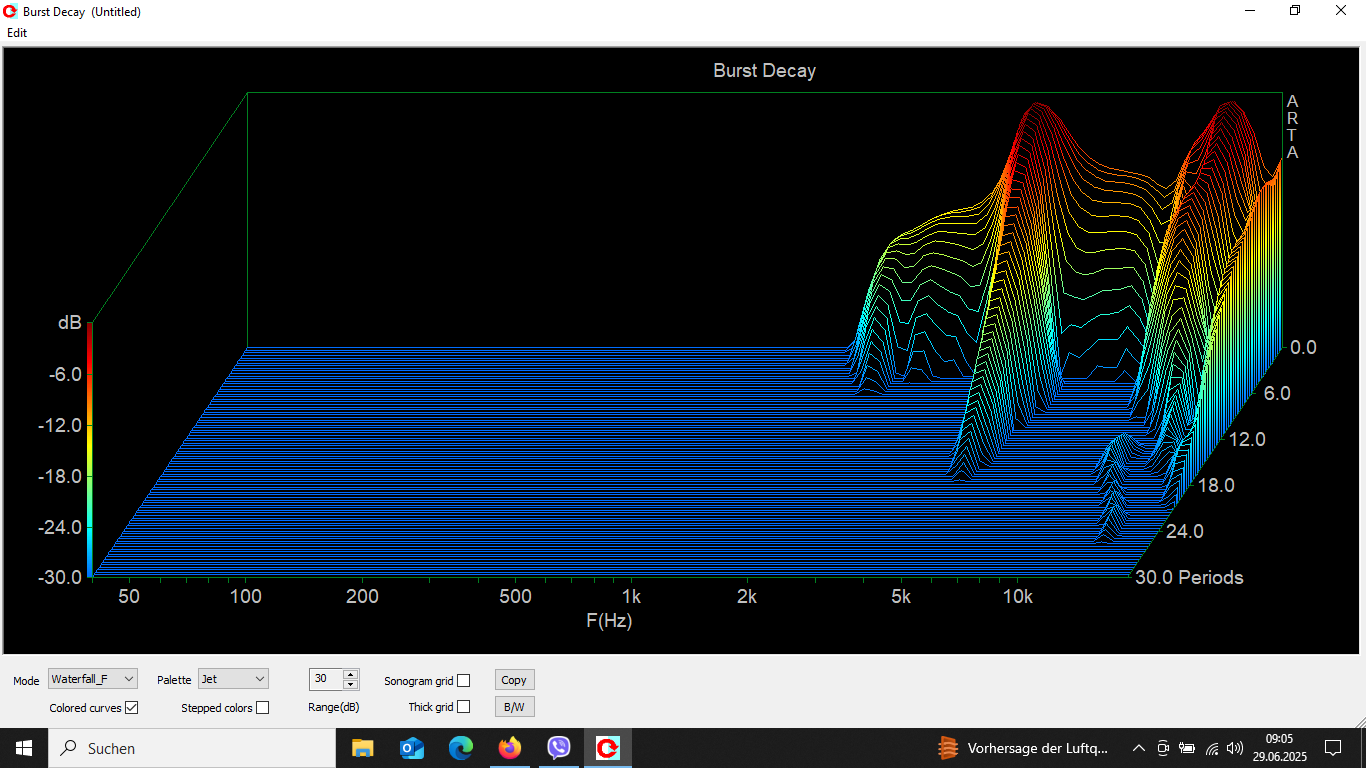Enable the Sonogram grid checkbox
Screen dimensions: 1366x768
[463, 681]
